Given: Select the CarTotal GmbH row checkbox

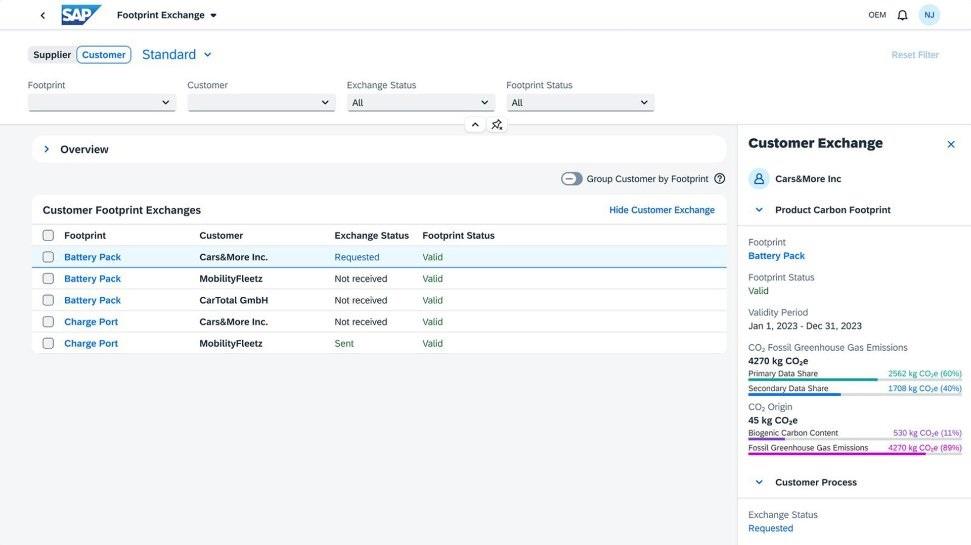Looking at the screenshot, I should [x=48, y=300].
